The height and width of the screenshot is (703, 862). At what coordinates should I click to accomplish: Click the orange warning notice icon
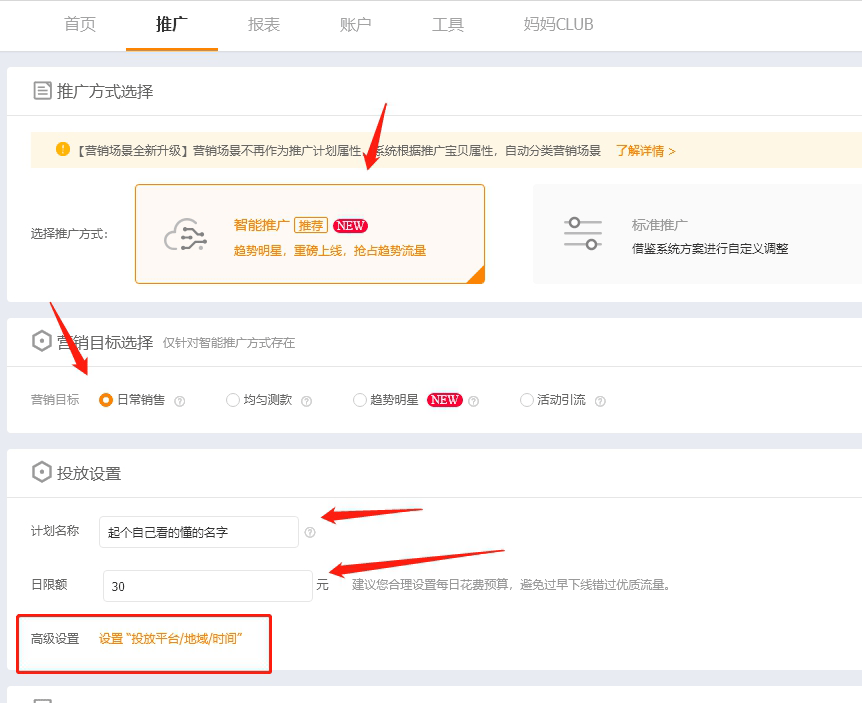[63, 150]
